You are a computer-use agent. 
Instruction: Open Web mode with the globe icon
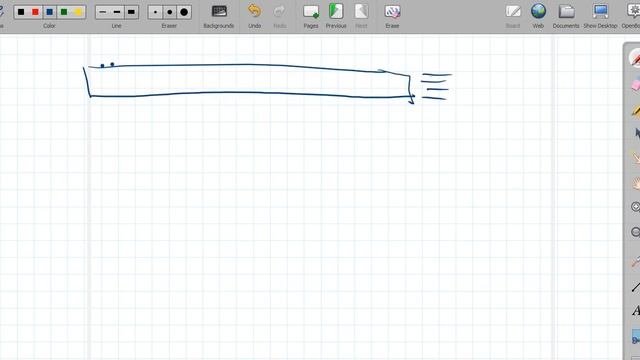(538, 16)
